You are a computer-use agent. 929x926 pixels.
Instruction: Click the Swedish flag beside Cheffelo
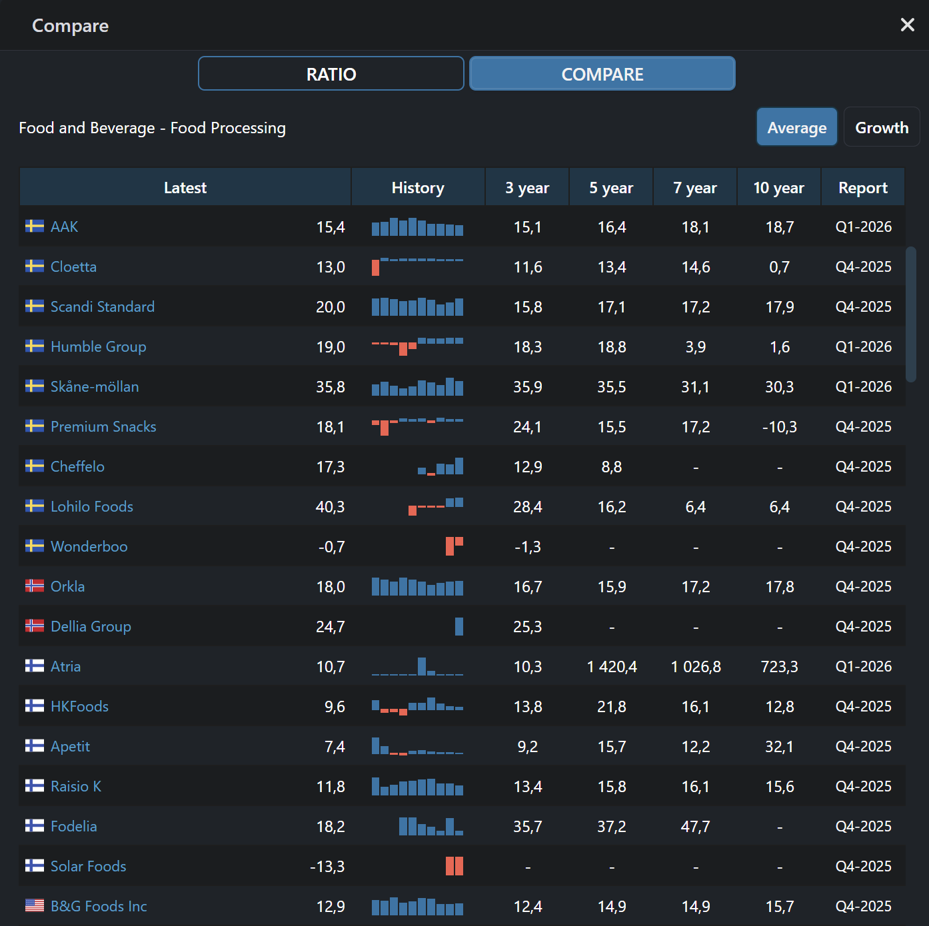pos(34,466)
